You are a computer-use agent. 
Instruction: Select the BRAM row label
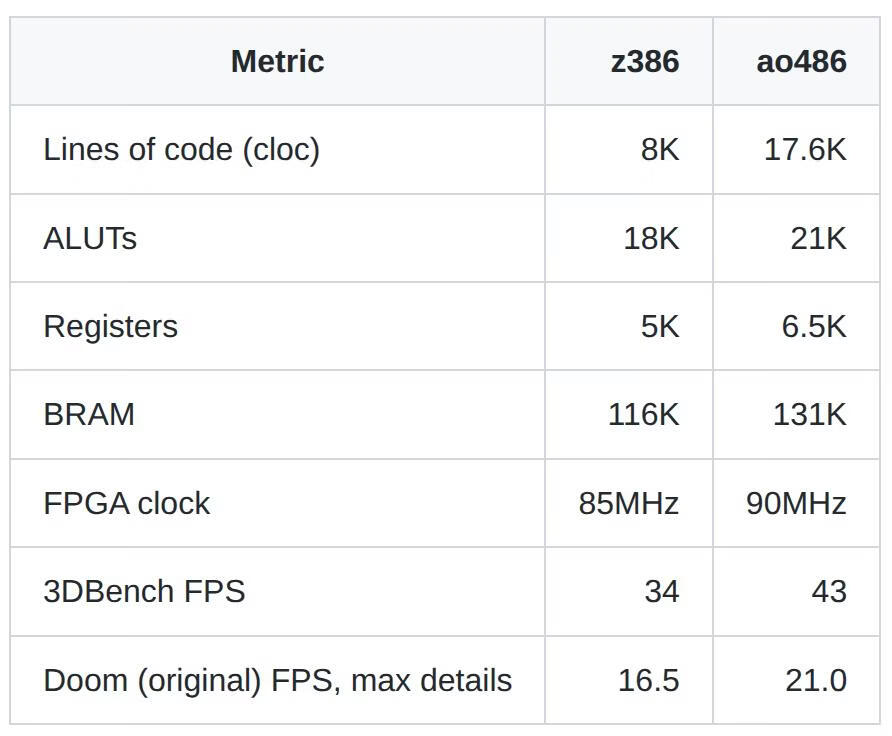pyautogui.click(x=89, y=415)
